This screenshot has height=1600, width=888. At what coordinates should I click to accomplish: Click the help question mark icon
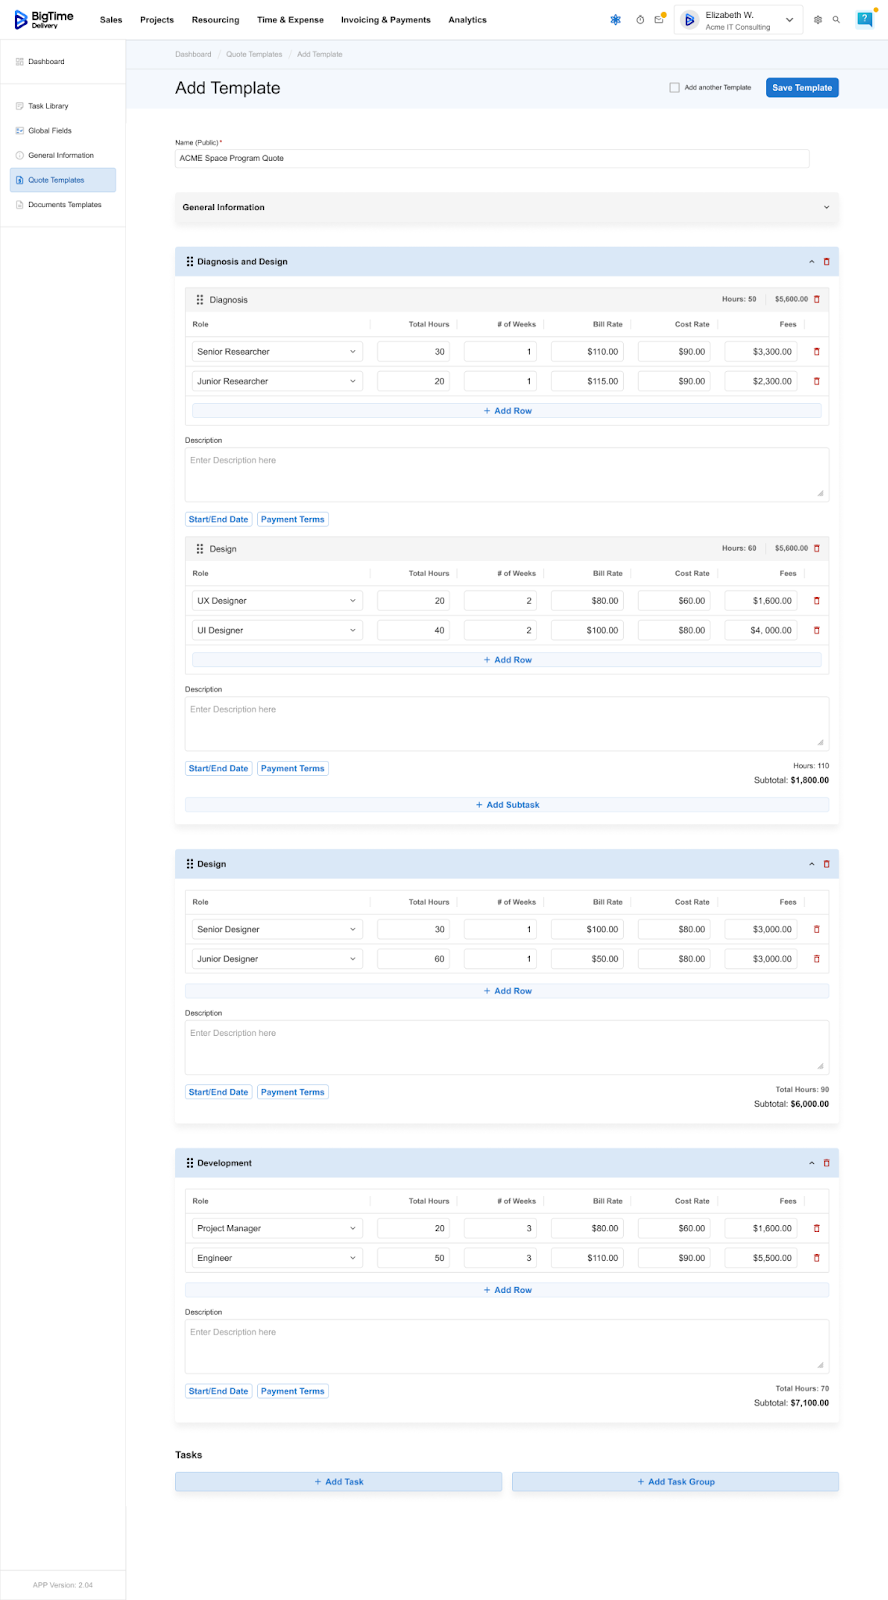click(x=864, y=20)
